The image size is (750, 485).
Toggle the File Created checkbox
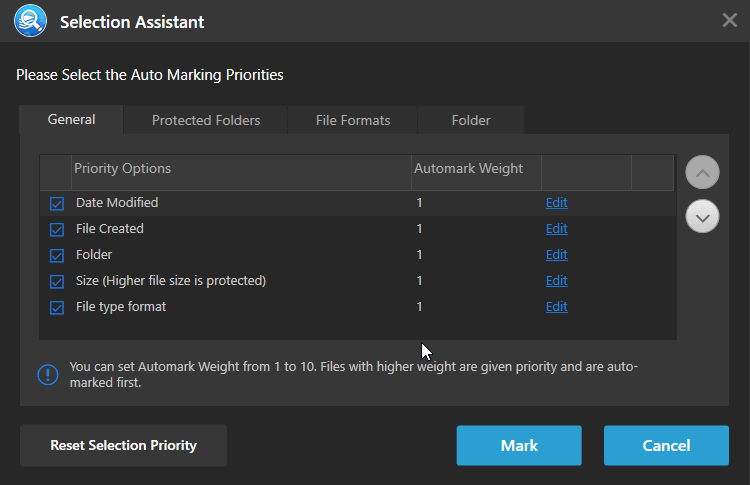[x=57, y=230]
